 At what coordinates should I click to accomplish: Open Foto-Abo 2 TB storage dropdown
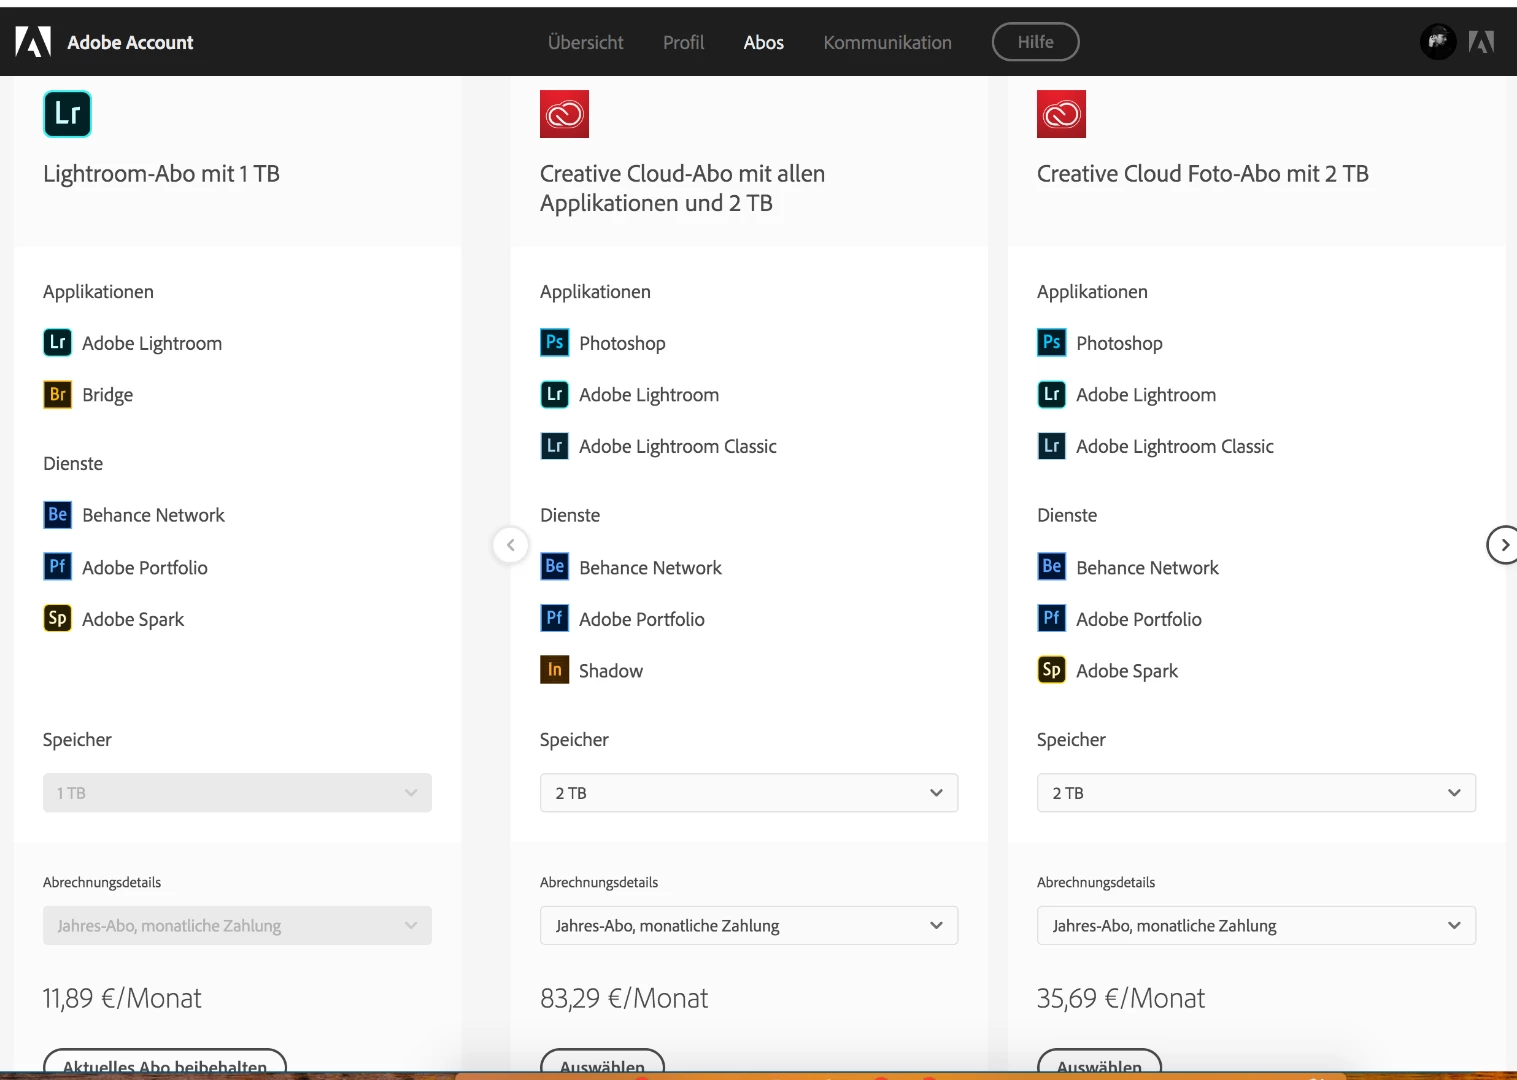(x=1256, y=793)
